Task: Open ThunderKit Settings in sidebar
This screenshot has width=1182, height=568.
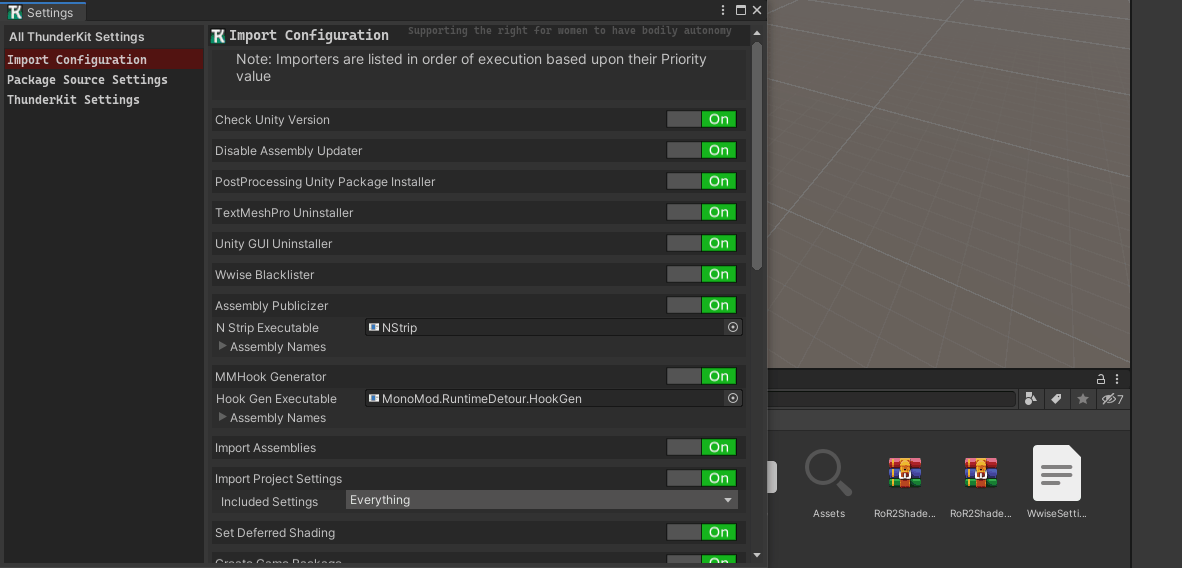Action: (73, 100)
